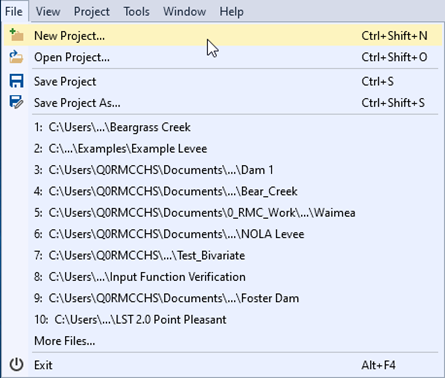Choose New Project... from the menu
The height and width of the screenshot is (378, 445).
(x=223, y=35)
